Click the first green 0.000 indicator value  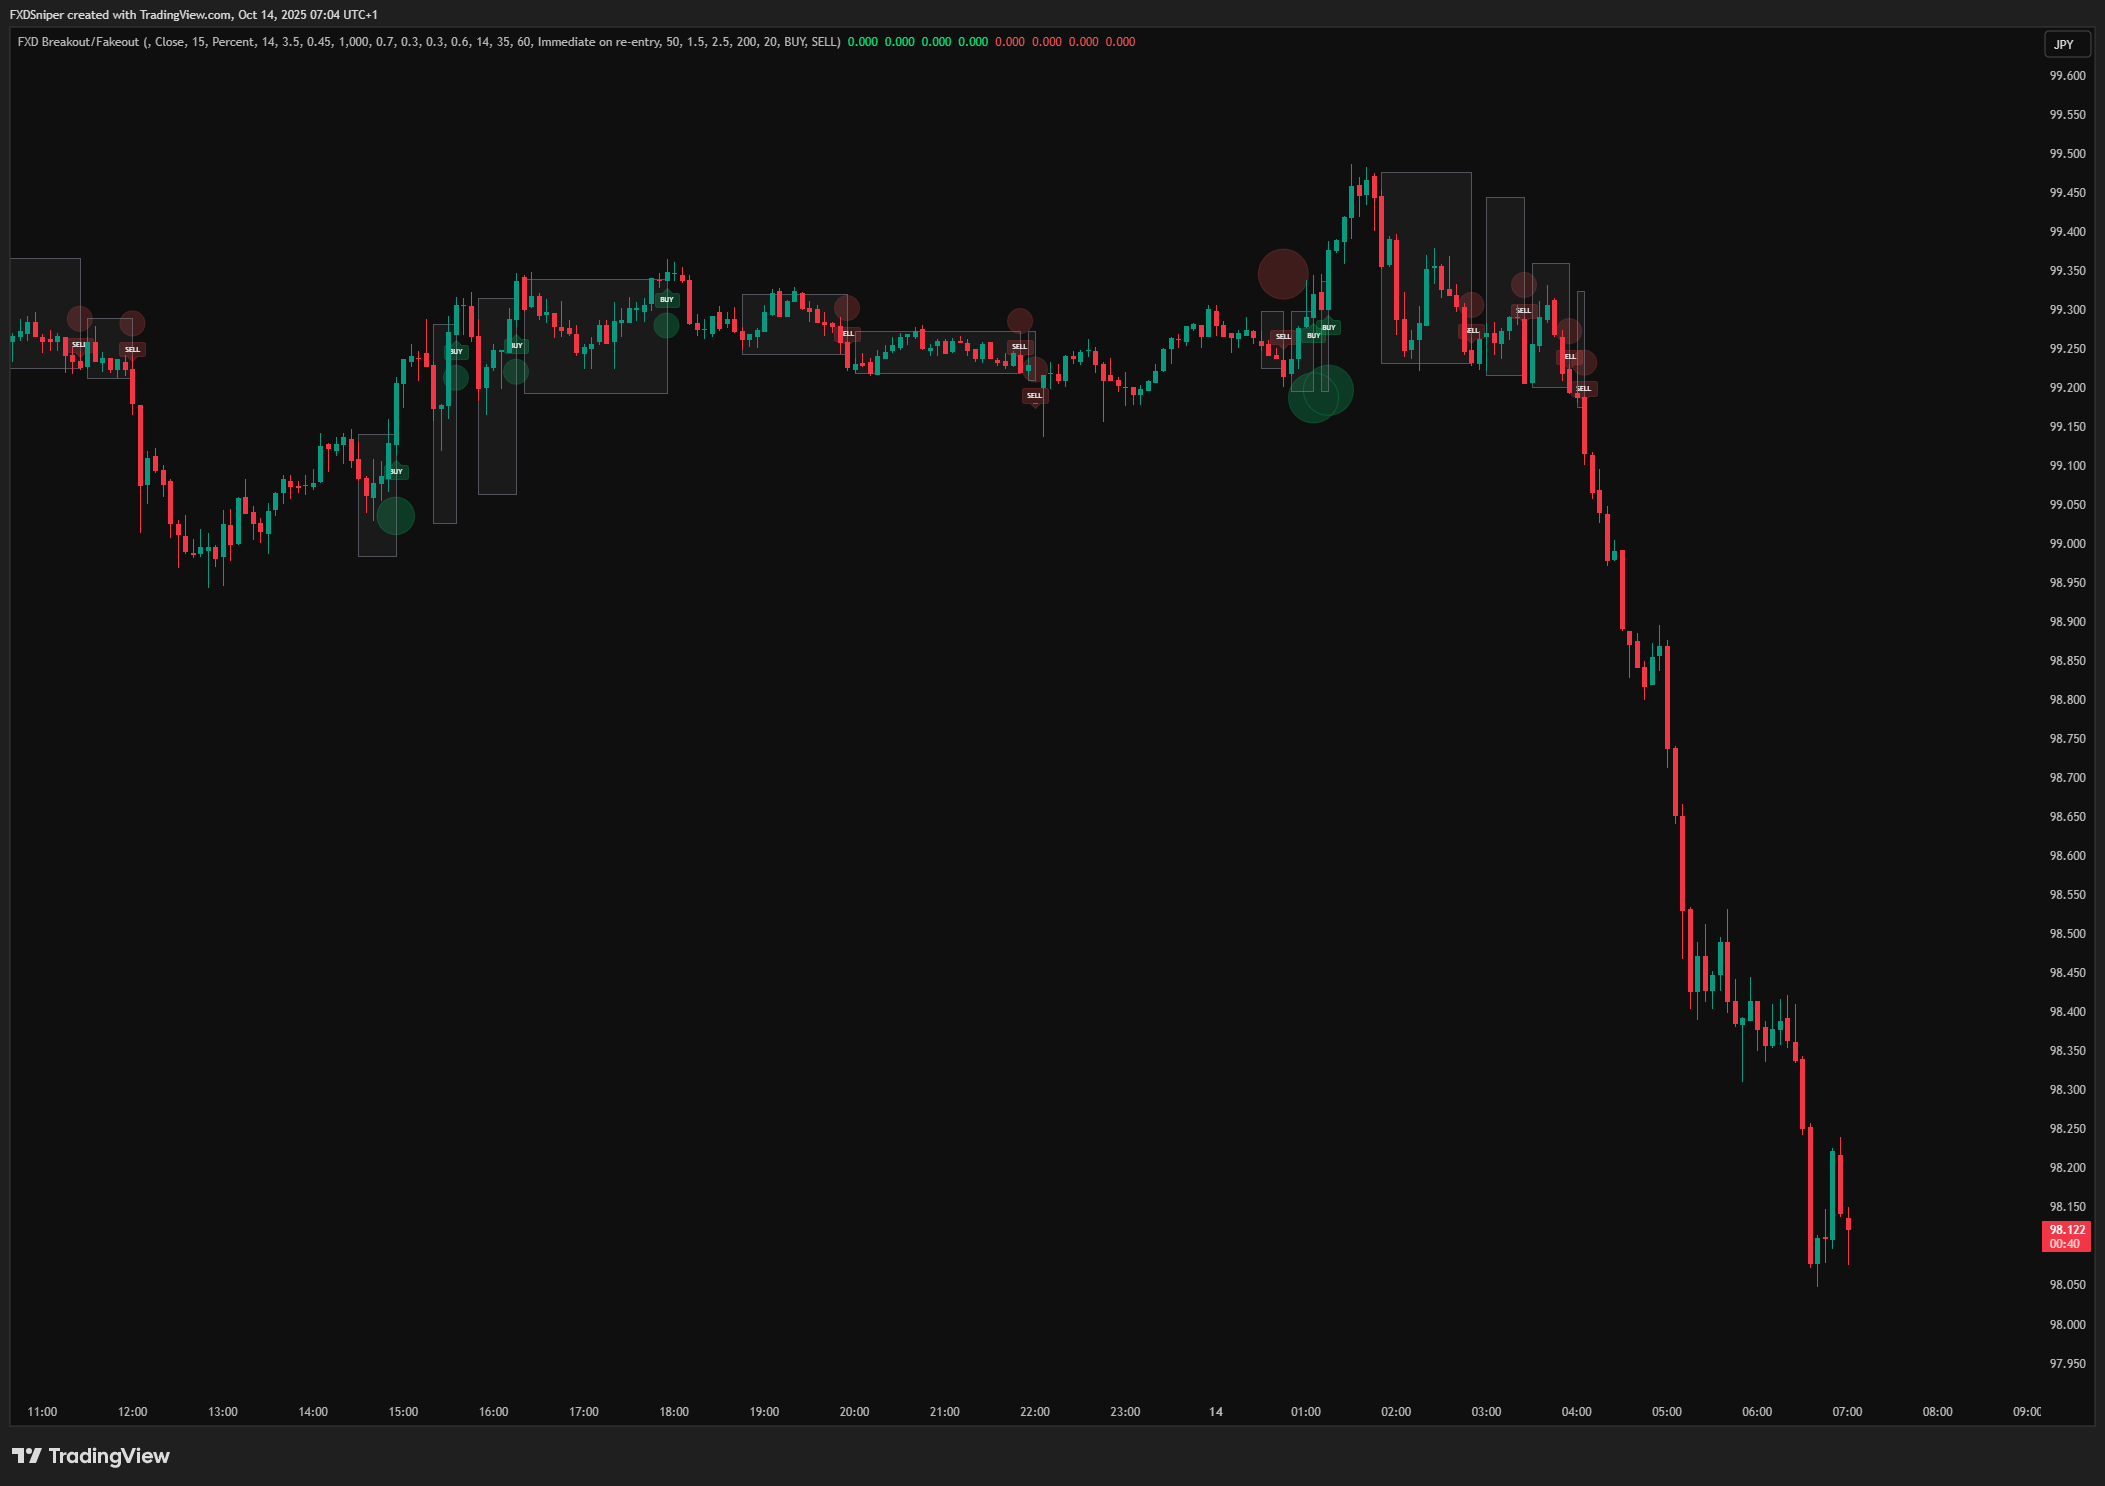pyautogui.click(x=862, y=42)
